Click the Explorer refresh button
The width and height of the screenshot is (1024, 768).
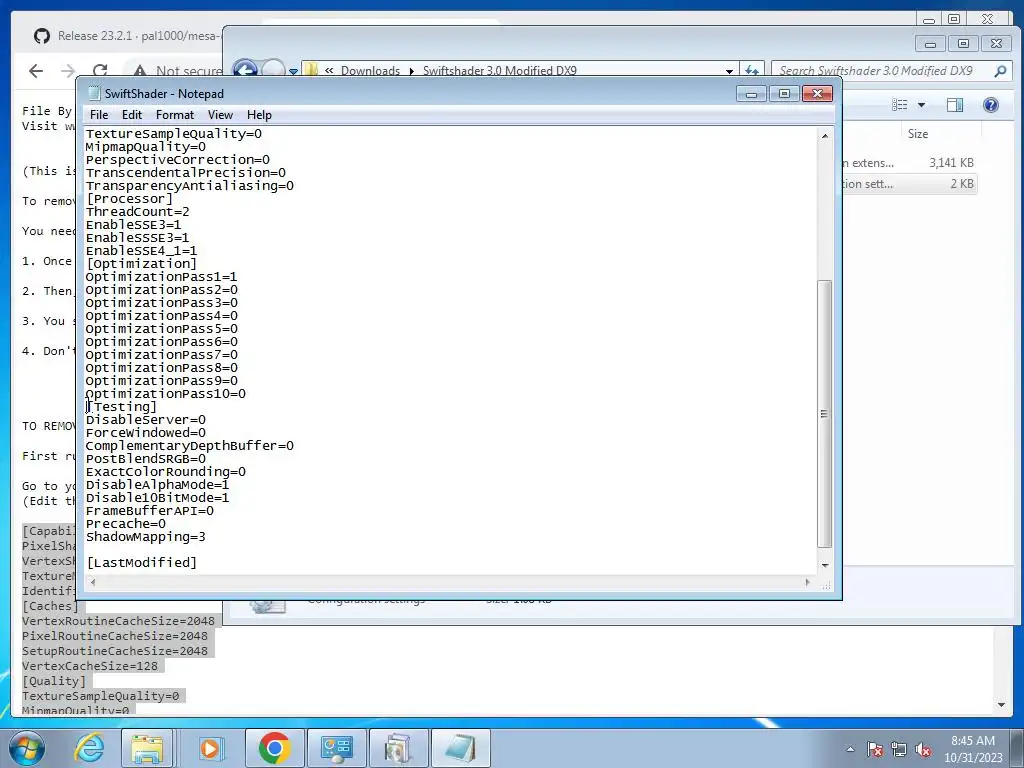[752, 70]
